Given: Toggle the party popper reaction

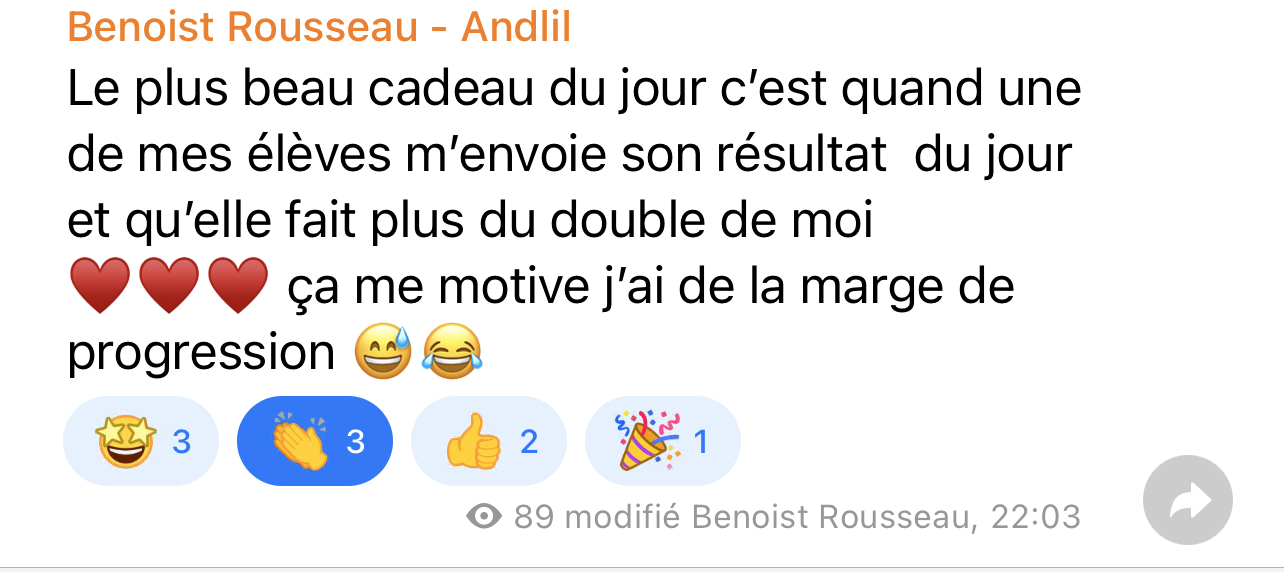Looking at the screenshot, I should [663, 441].
